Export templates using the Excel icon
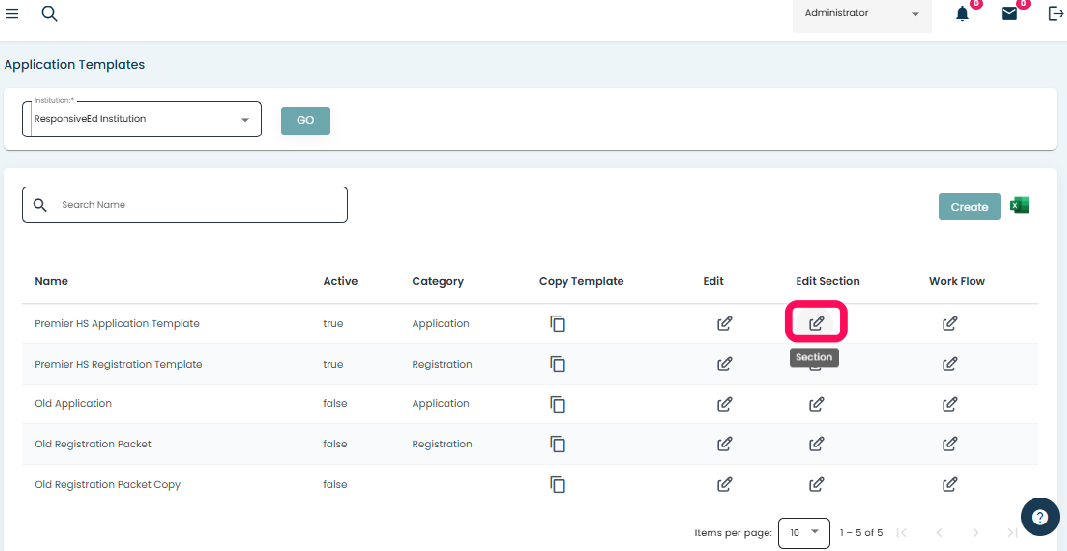This screenshot has height=551, width=1067. pos(1019,206)
